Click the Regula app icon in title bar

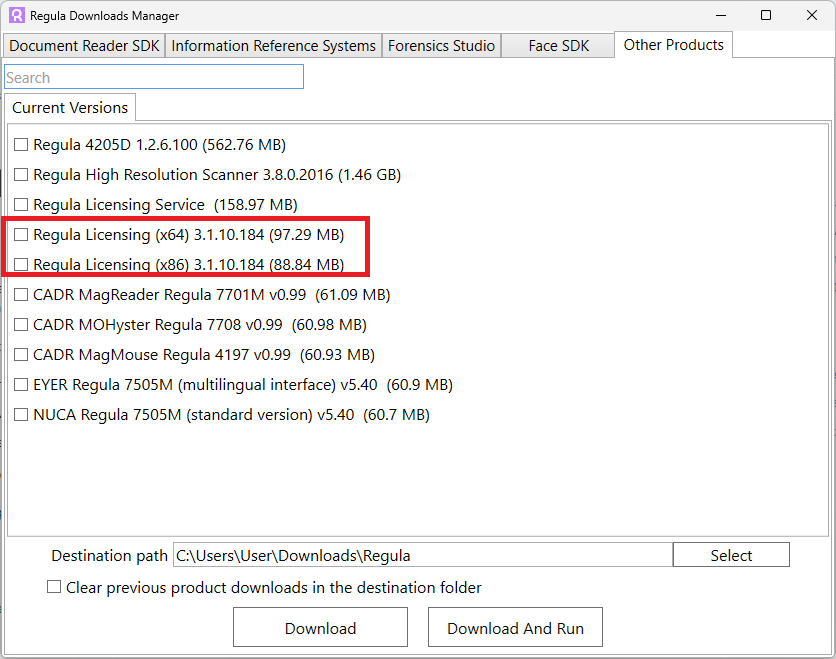[x=17, y=15]
